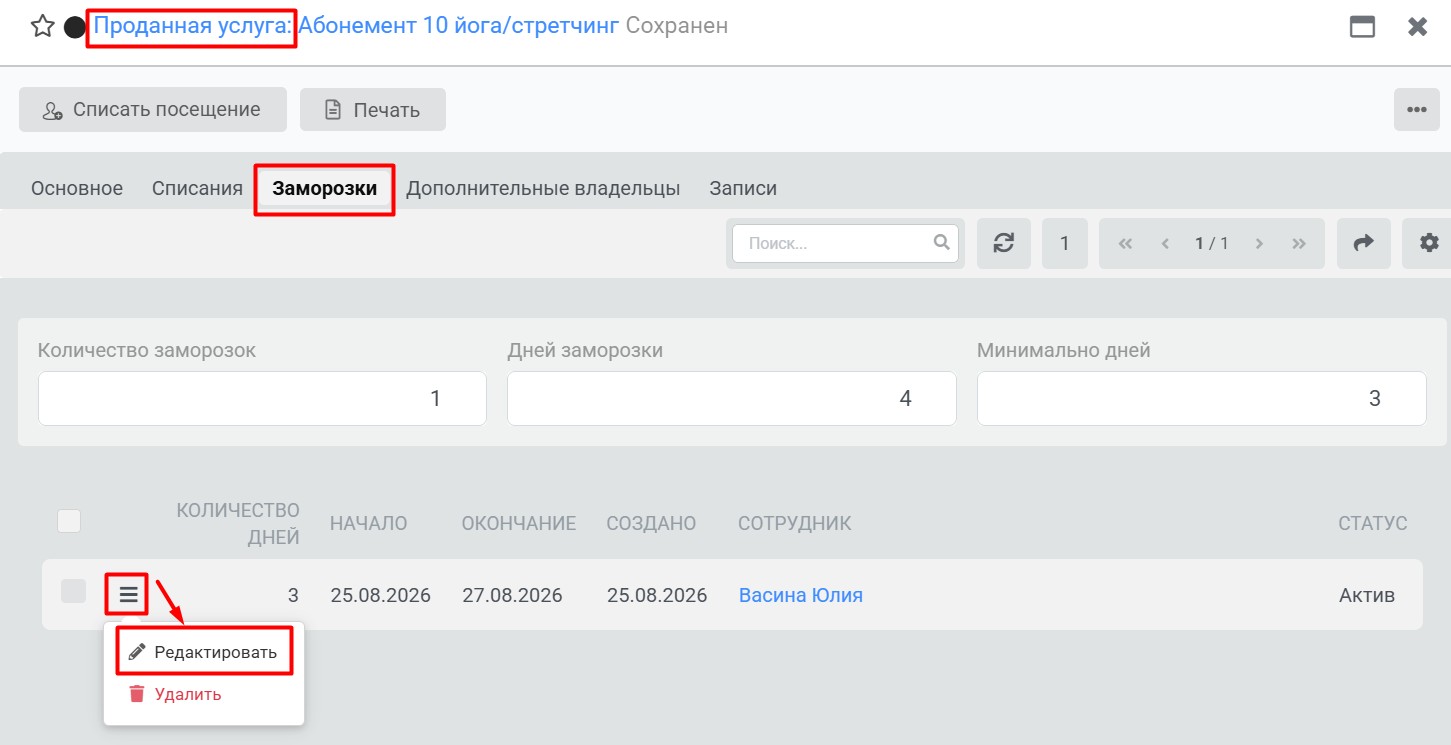Click the Количество дней column header
This screenshot has width=1451, height=745.
pyautogui.click(x=238, y=524)
